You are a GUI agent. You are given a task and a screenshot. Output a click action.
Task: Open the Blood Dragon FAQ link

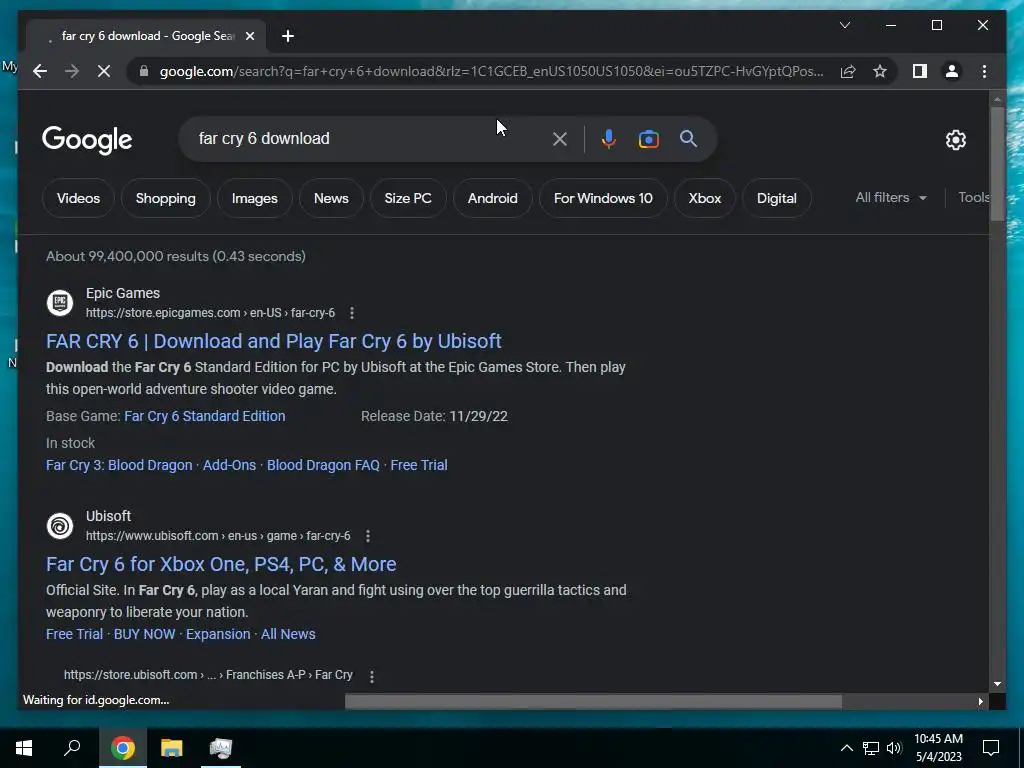(323, 465)
